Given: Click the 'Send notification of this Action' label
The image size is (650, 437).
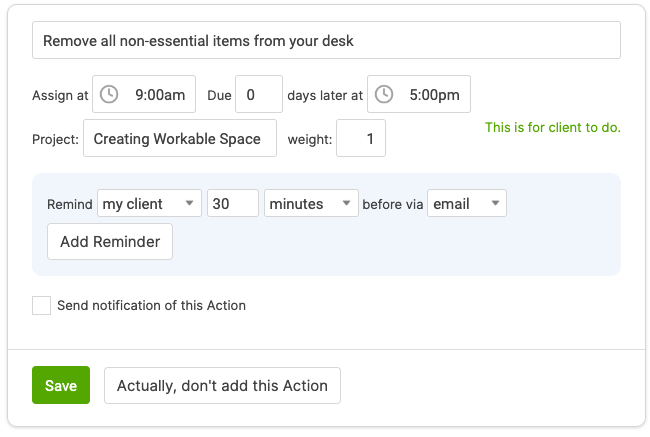Looking at the screenshot, I should point(151,306).
